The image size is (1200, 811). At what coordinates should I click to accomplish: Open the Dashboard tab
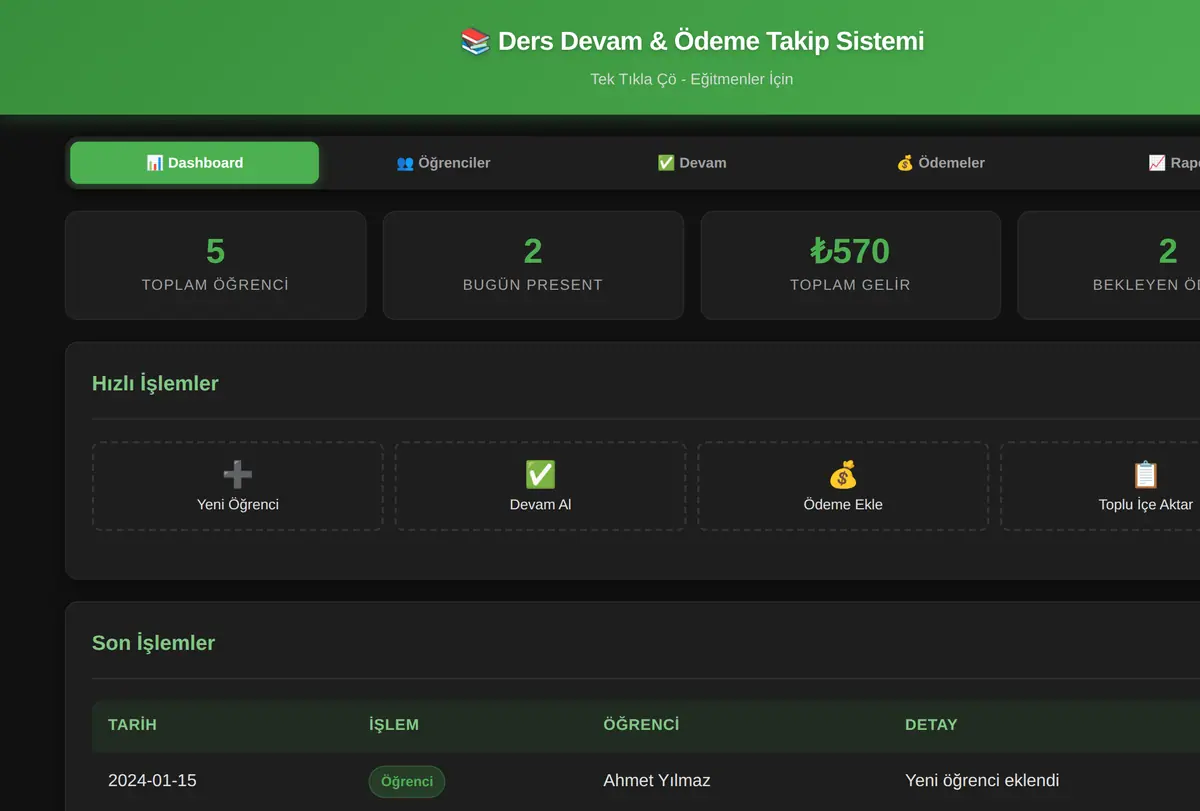click(194, 163)
